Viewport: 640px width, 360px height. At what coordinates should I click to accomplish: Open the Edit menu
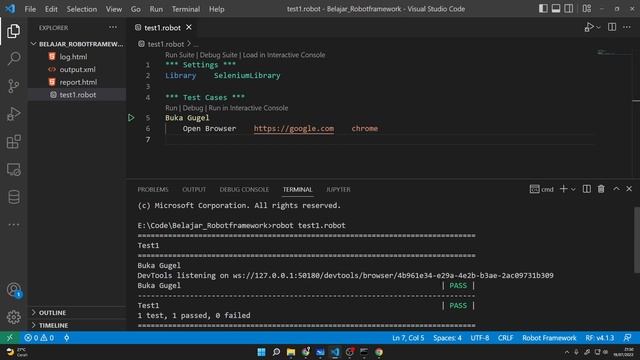[51, 9]
